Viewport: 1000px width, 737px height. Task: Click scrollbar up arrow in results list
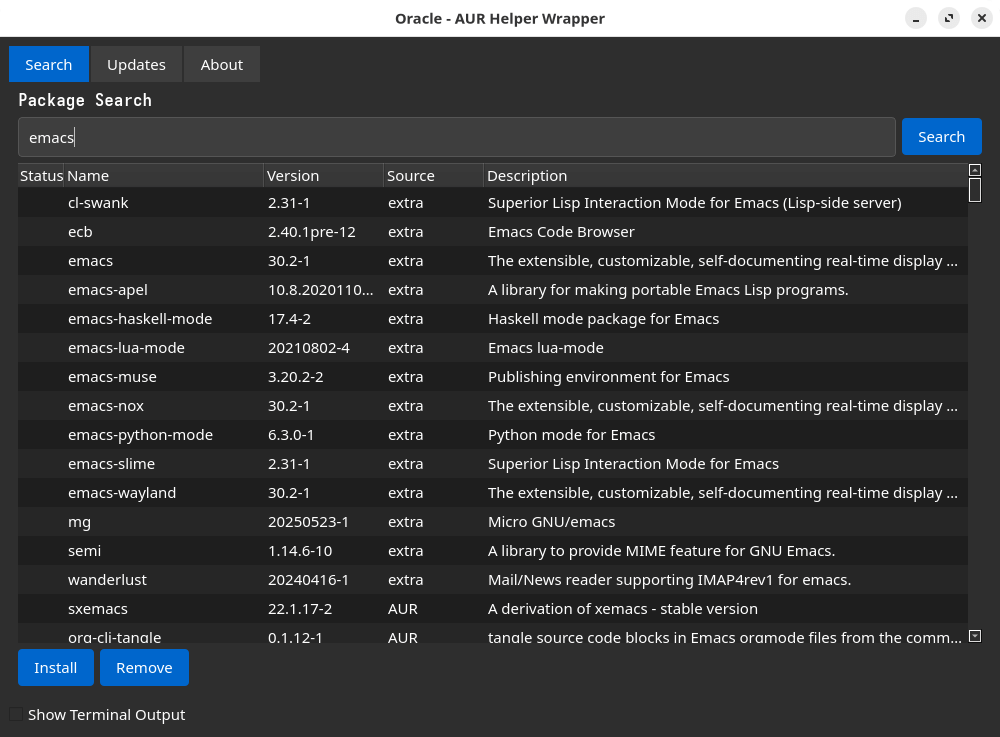(x=975, y=170)
